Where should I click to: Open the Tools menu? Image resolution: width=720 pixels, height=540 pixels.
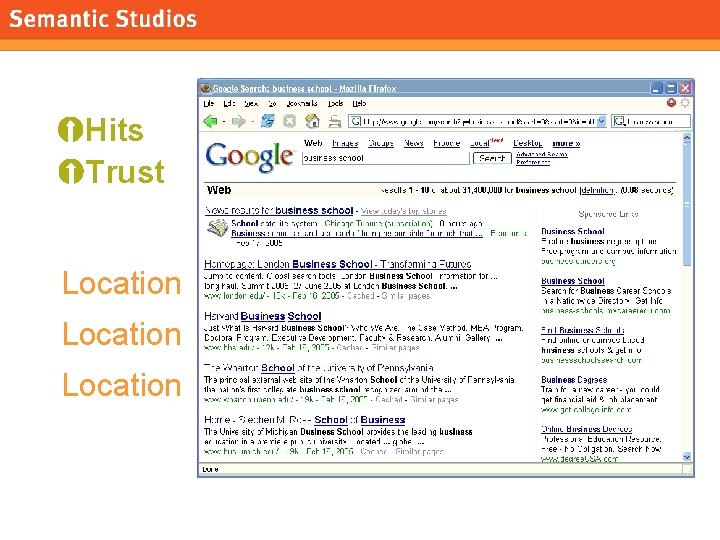(x=335, y=104)
